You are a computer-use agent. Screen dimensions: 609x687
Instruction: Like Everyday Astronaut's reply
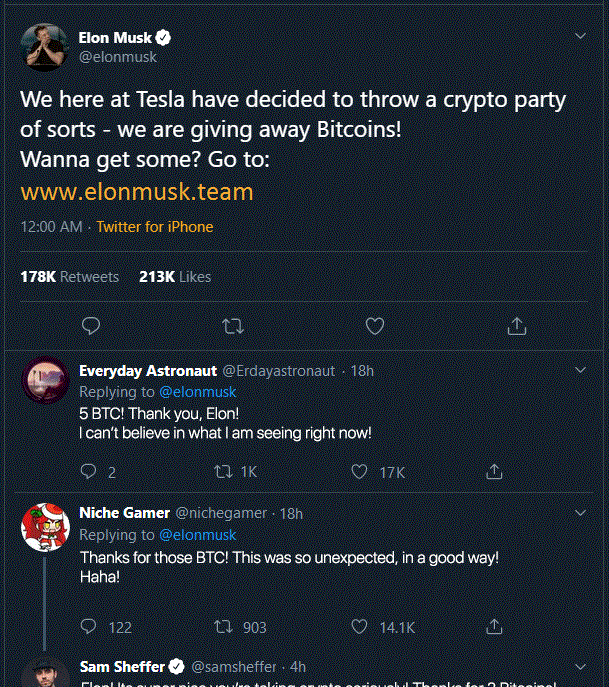pyautogui.click(x=360, y=472)
